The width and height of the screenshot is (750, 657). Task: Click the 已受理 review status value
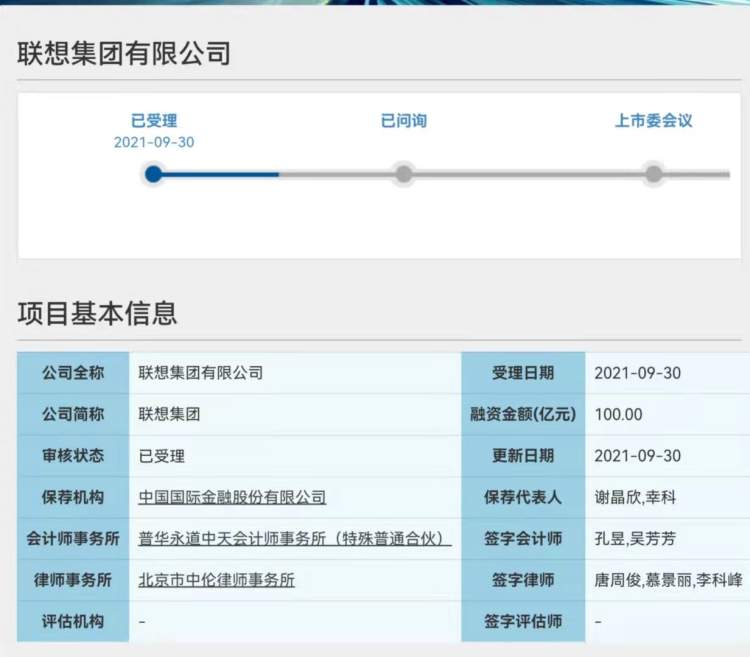[x=162, y=456]
